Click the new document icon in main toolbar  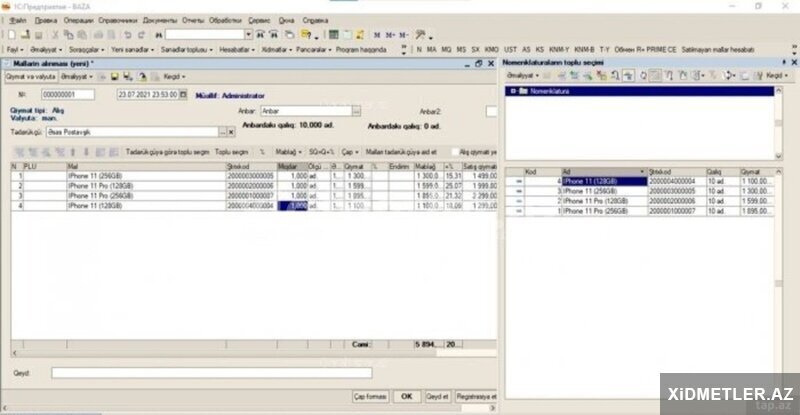click(x=10, y=34)
